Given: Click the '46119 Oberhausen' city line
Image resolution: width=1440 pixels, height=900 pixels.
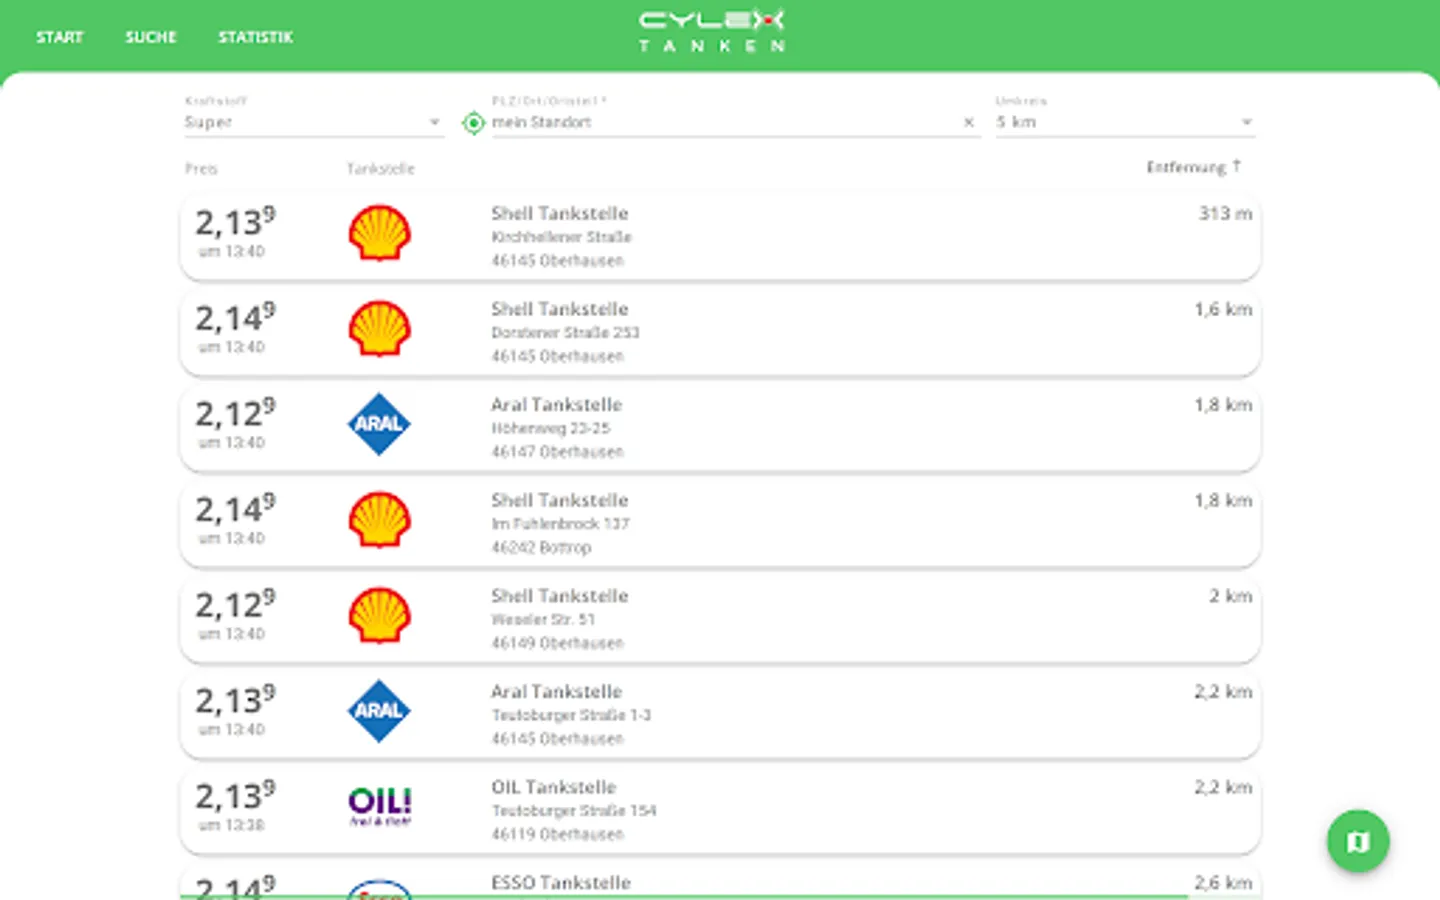Looking at the screenshot, I should (x=557, y=834).
